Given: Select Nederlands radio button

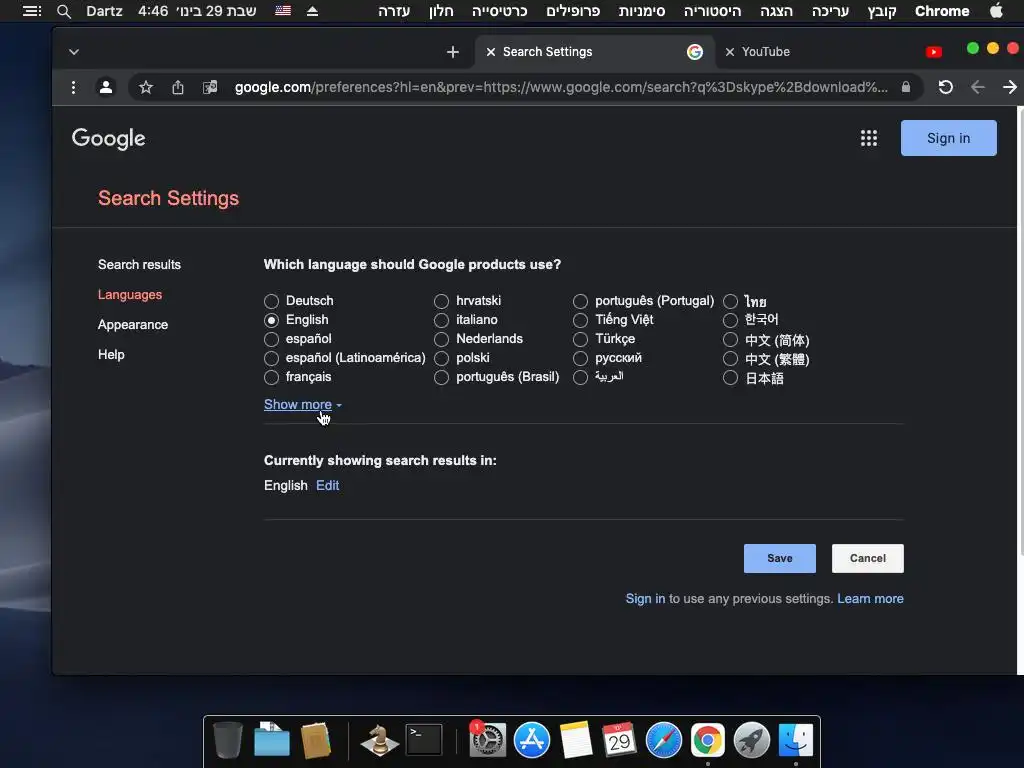Looking at the screenshot, I should pos(441,339).
